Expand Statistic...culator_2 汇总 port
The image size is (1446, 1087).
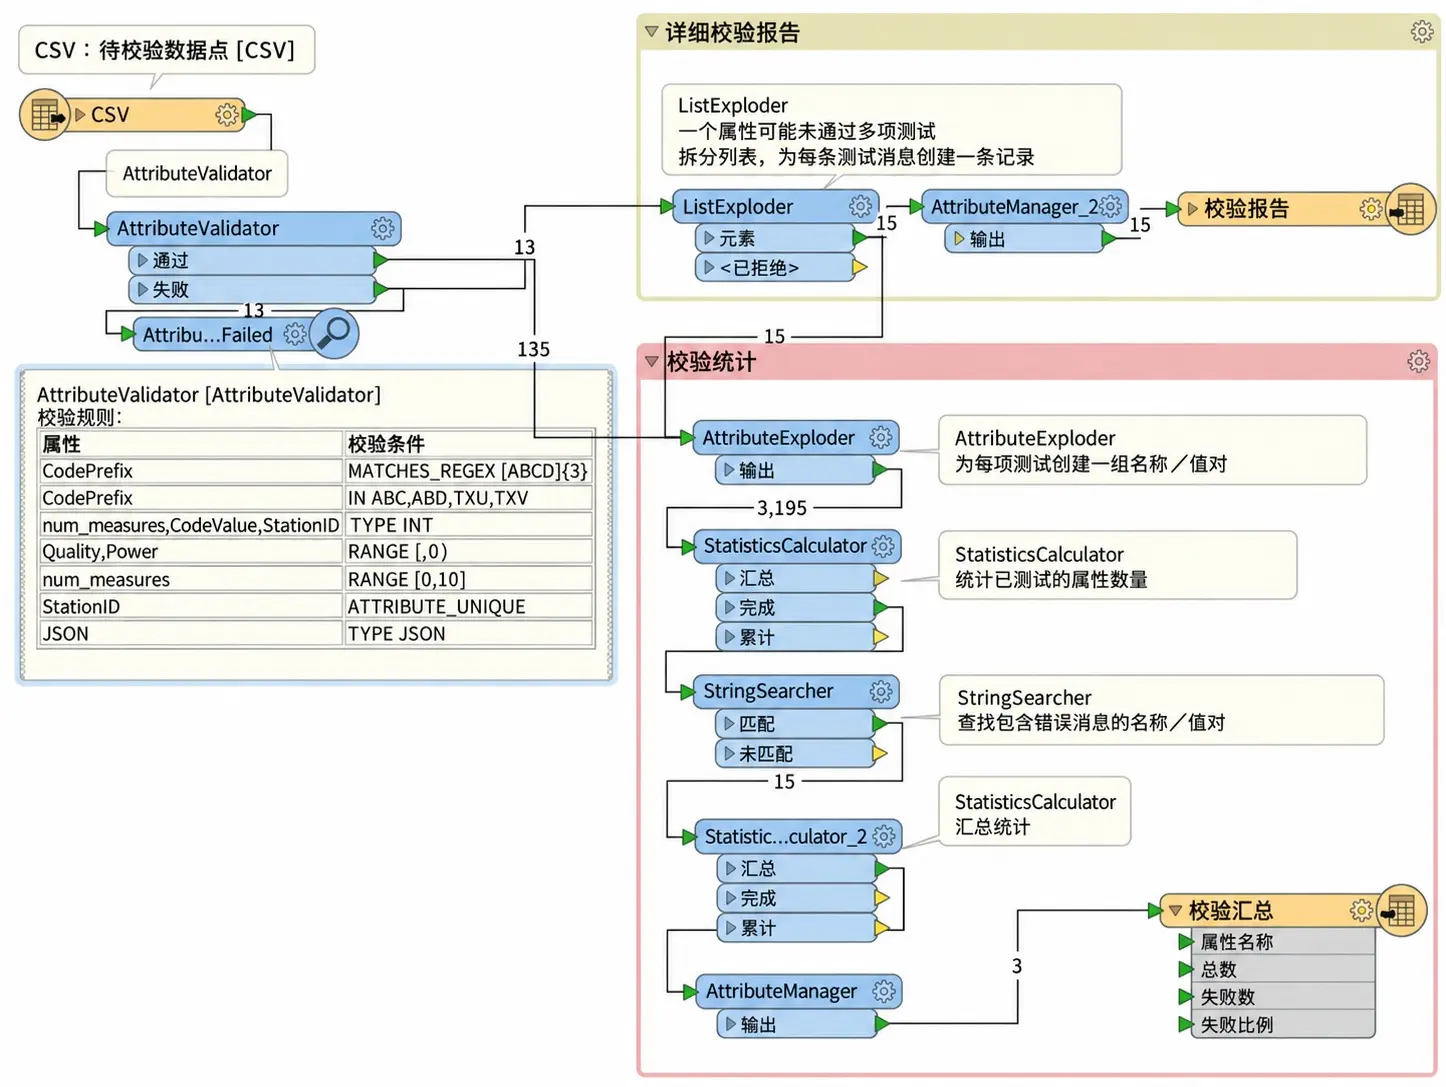pyautogui.click(x=730, y=868)
